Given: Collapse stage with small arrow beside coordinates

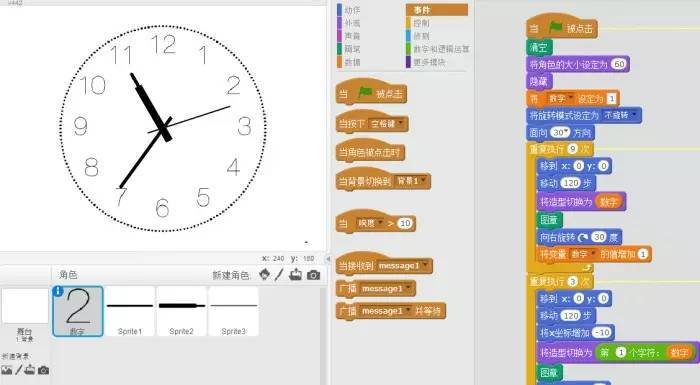Looking at the screenshot, I should [x=327, y=259].
